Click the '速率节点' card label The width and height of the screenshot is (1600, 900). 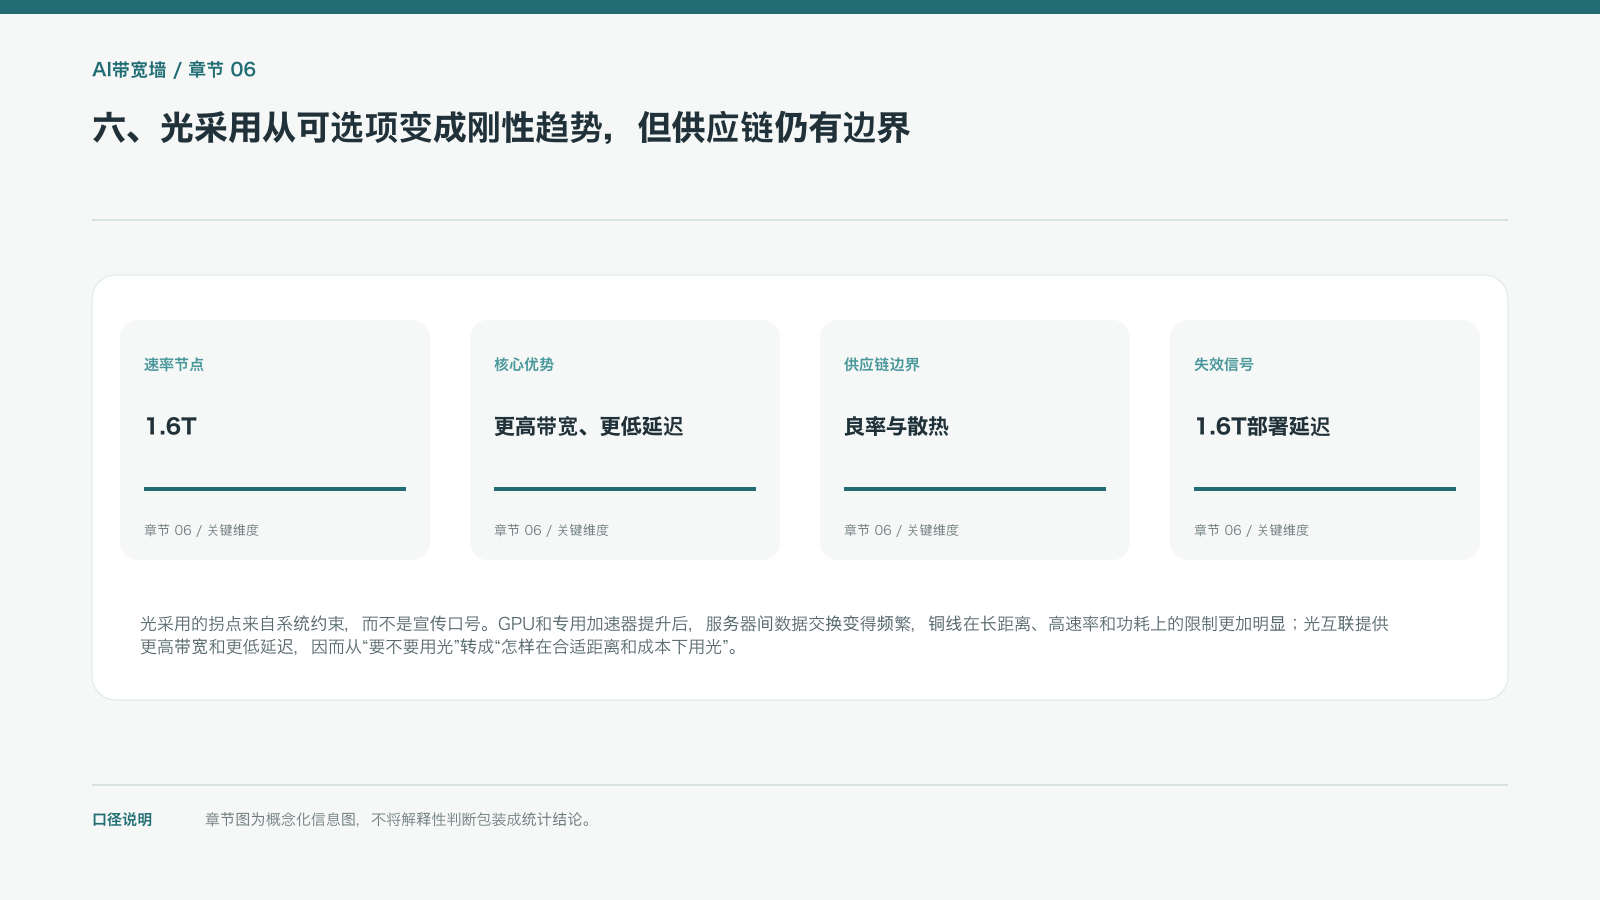point(174,364)
